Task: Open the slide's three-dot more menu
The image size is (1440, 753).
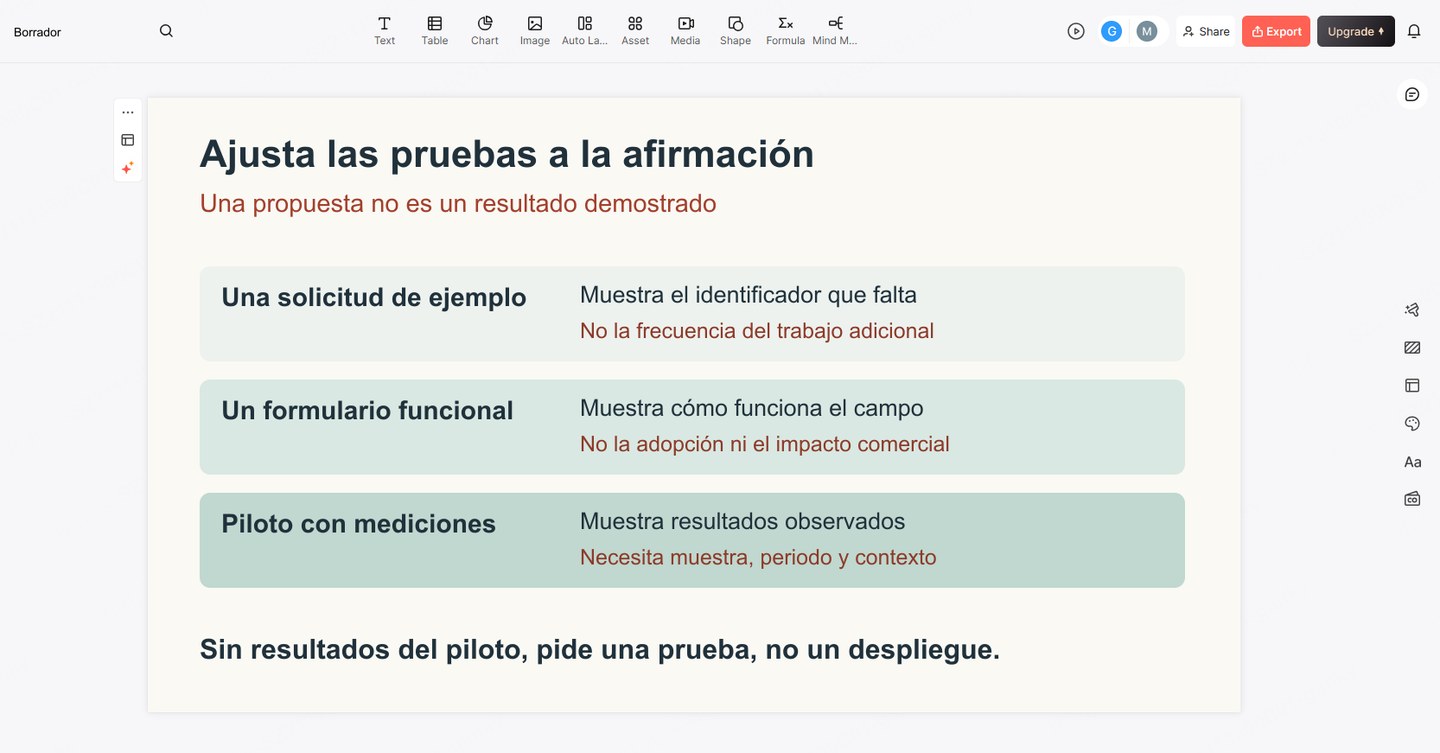Action: [128, 112]
